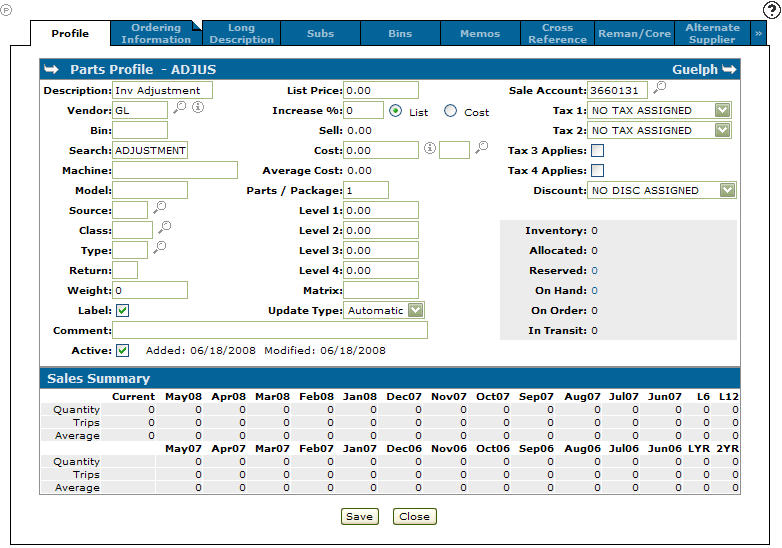Open the Update Type dropdown
The image size is (782, 548).
(x=415, y=310)
